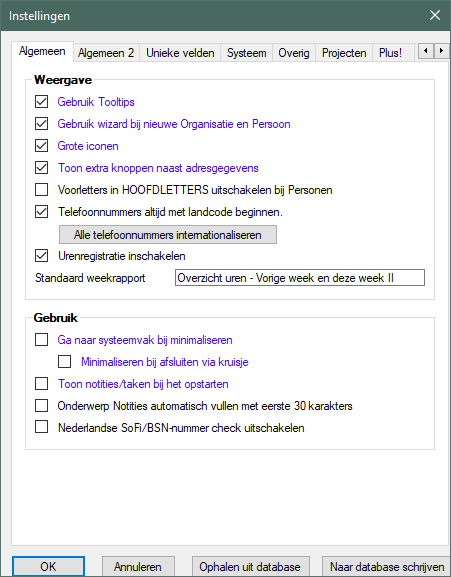Enable Nederlandse SoFi/BSN-nummer check uitschakelen
Image resolution: width=451 pixels, height=577 pixels.
click(41, 428)
